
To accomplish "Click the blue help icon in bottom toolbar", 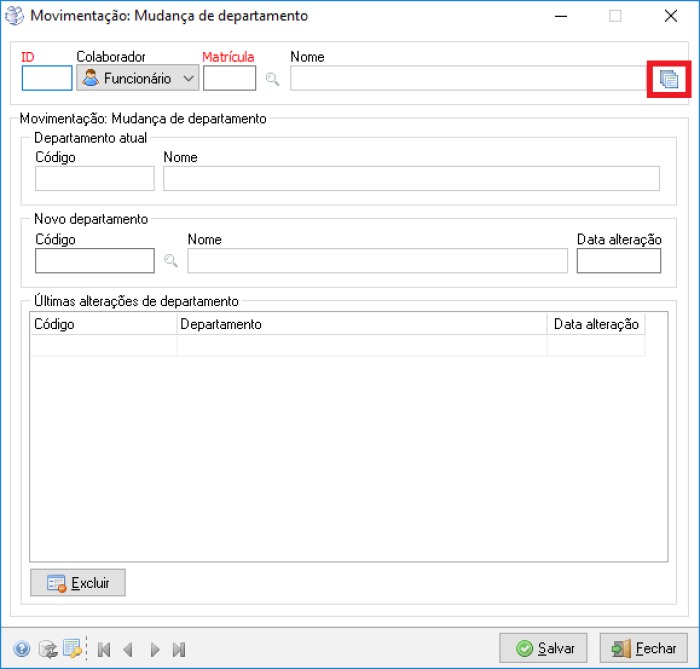I will coord(22,649).
